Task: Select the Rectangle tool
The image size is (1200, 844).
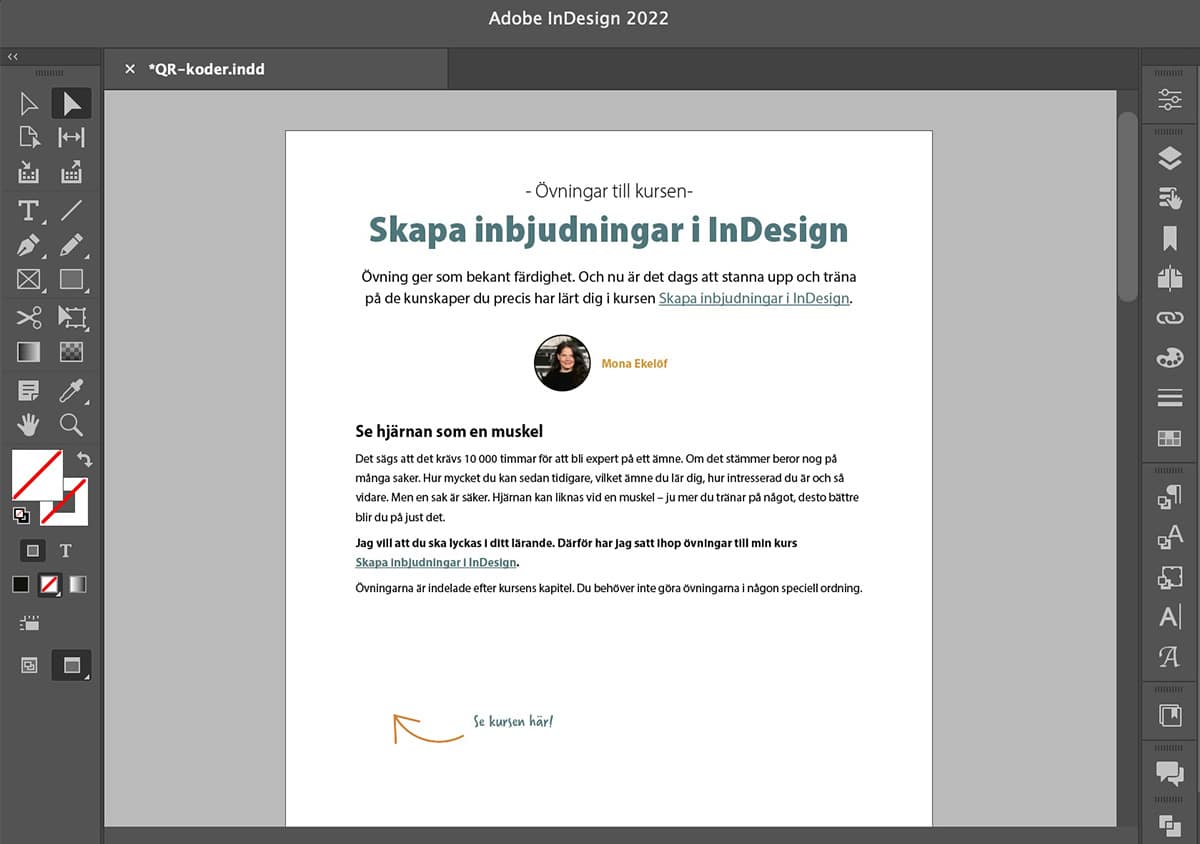Action: [71, 280]
